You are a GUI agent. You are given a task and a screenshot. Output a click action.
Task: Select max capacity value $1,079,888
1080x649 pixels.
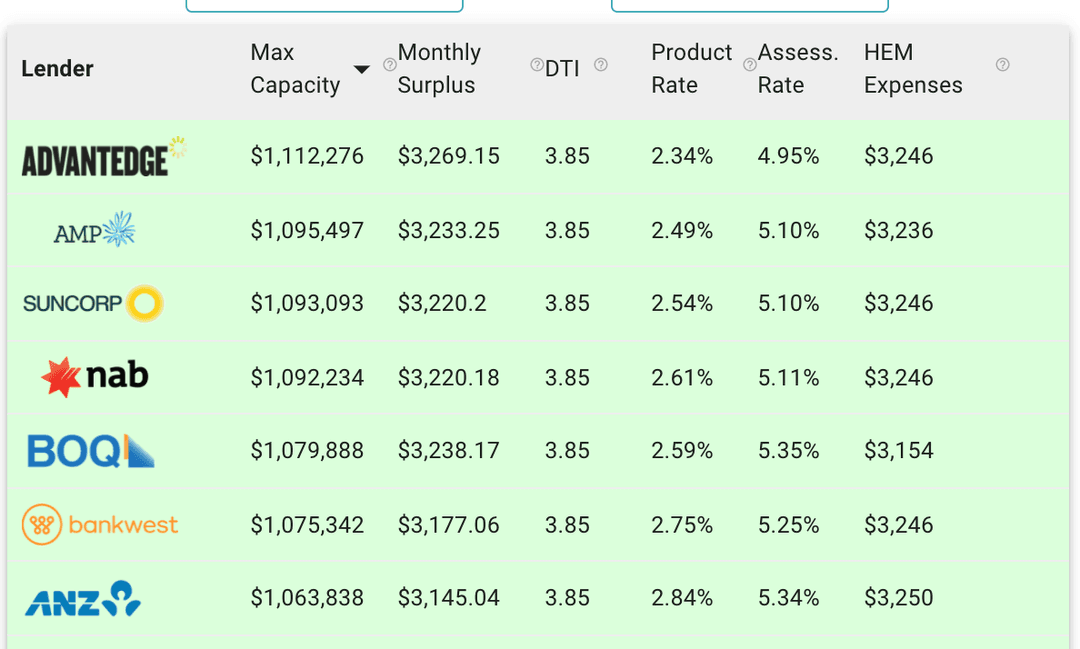pyautogui.click(x=307, y=451)
